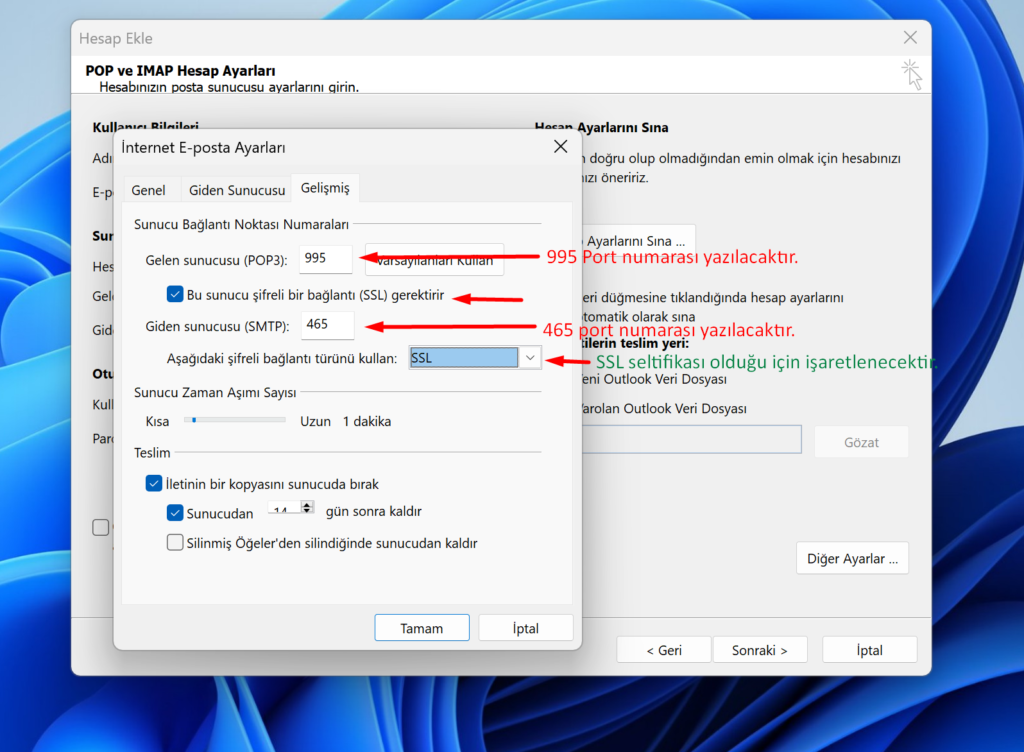
Task: Click the Giden sunucusu (SMTP) port field
Action: 327,325
